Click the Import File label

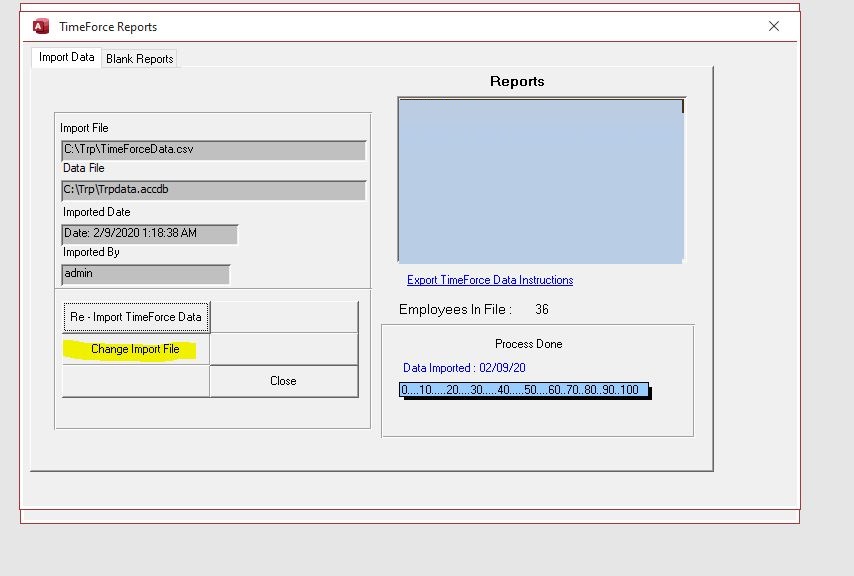[x=84, y=128]
